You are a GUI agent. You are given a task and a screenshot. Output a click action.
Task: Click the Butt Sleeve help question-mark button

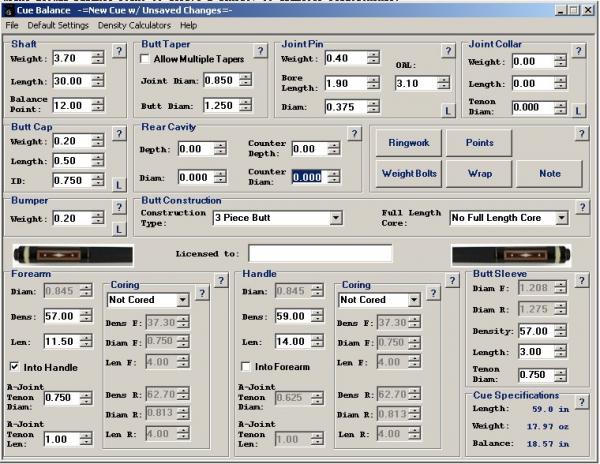click(x=581, y=281)
